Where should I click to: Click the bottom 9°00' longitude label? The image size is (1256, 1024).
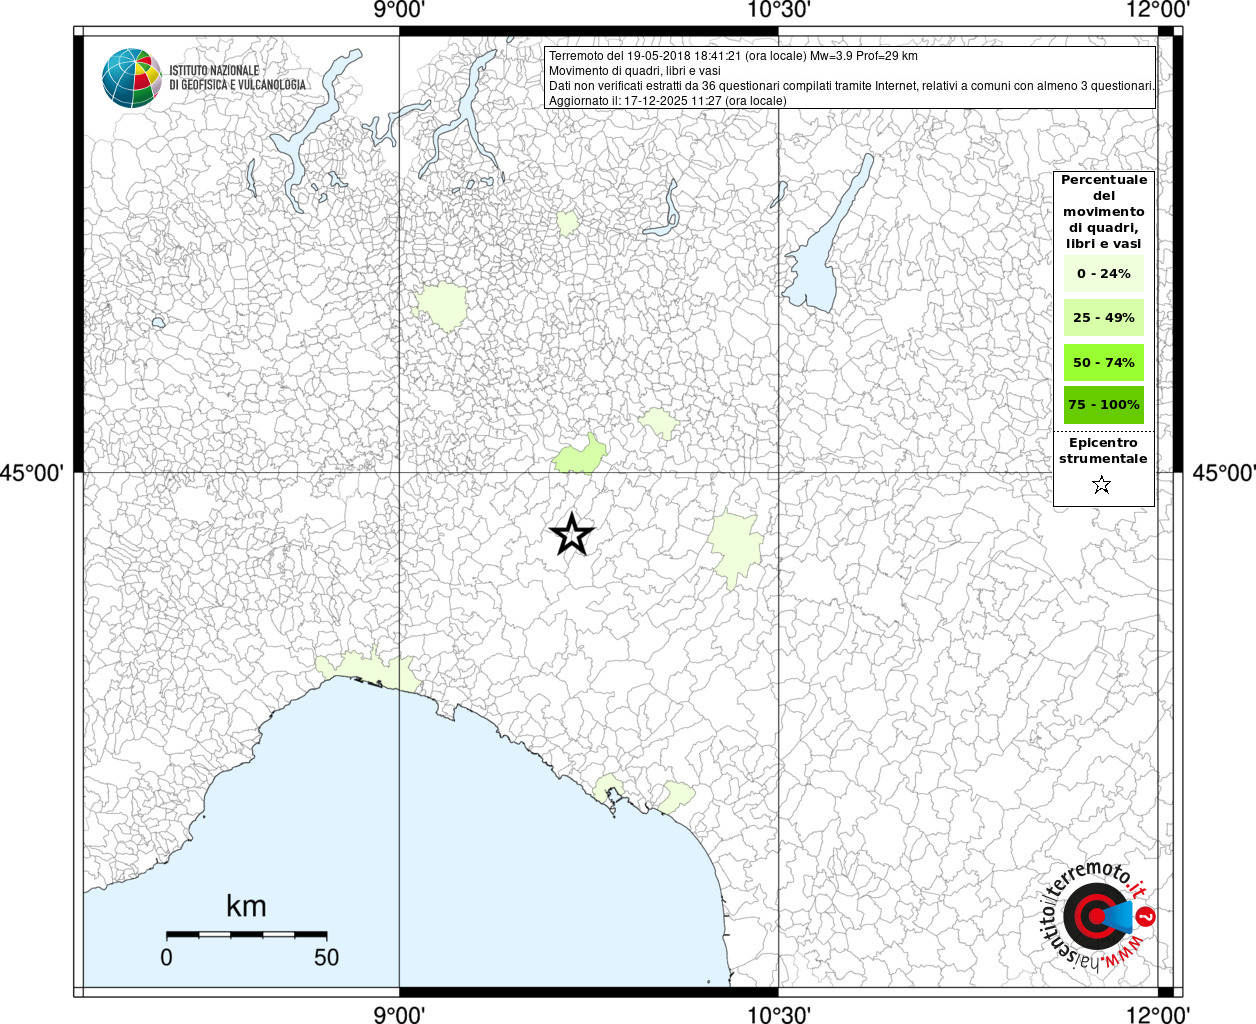point(399,1014)
